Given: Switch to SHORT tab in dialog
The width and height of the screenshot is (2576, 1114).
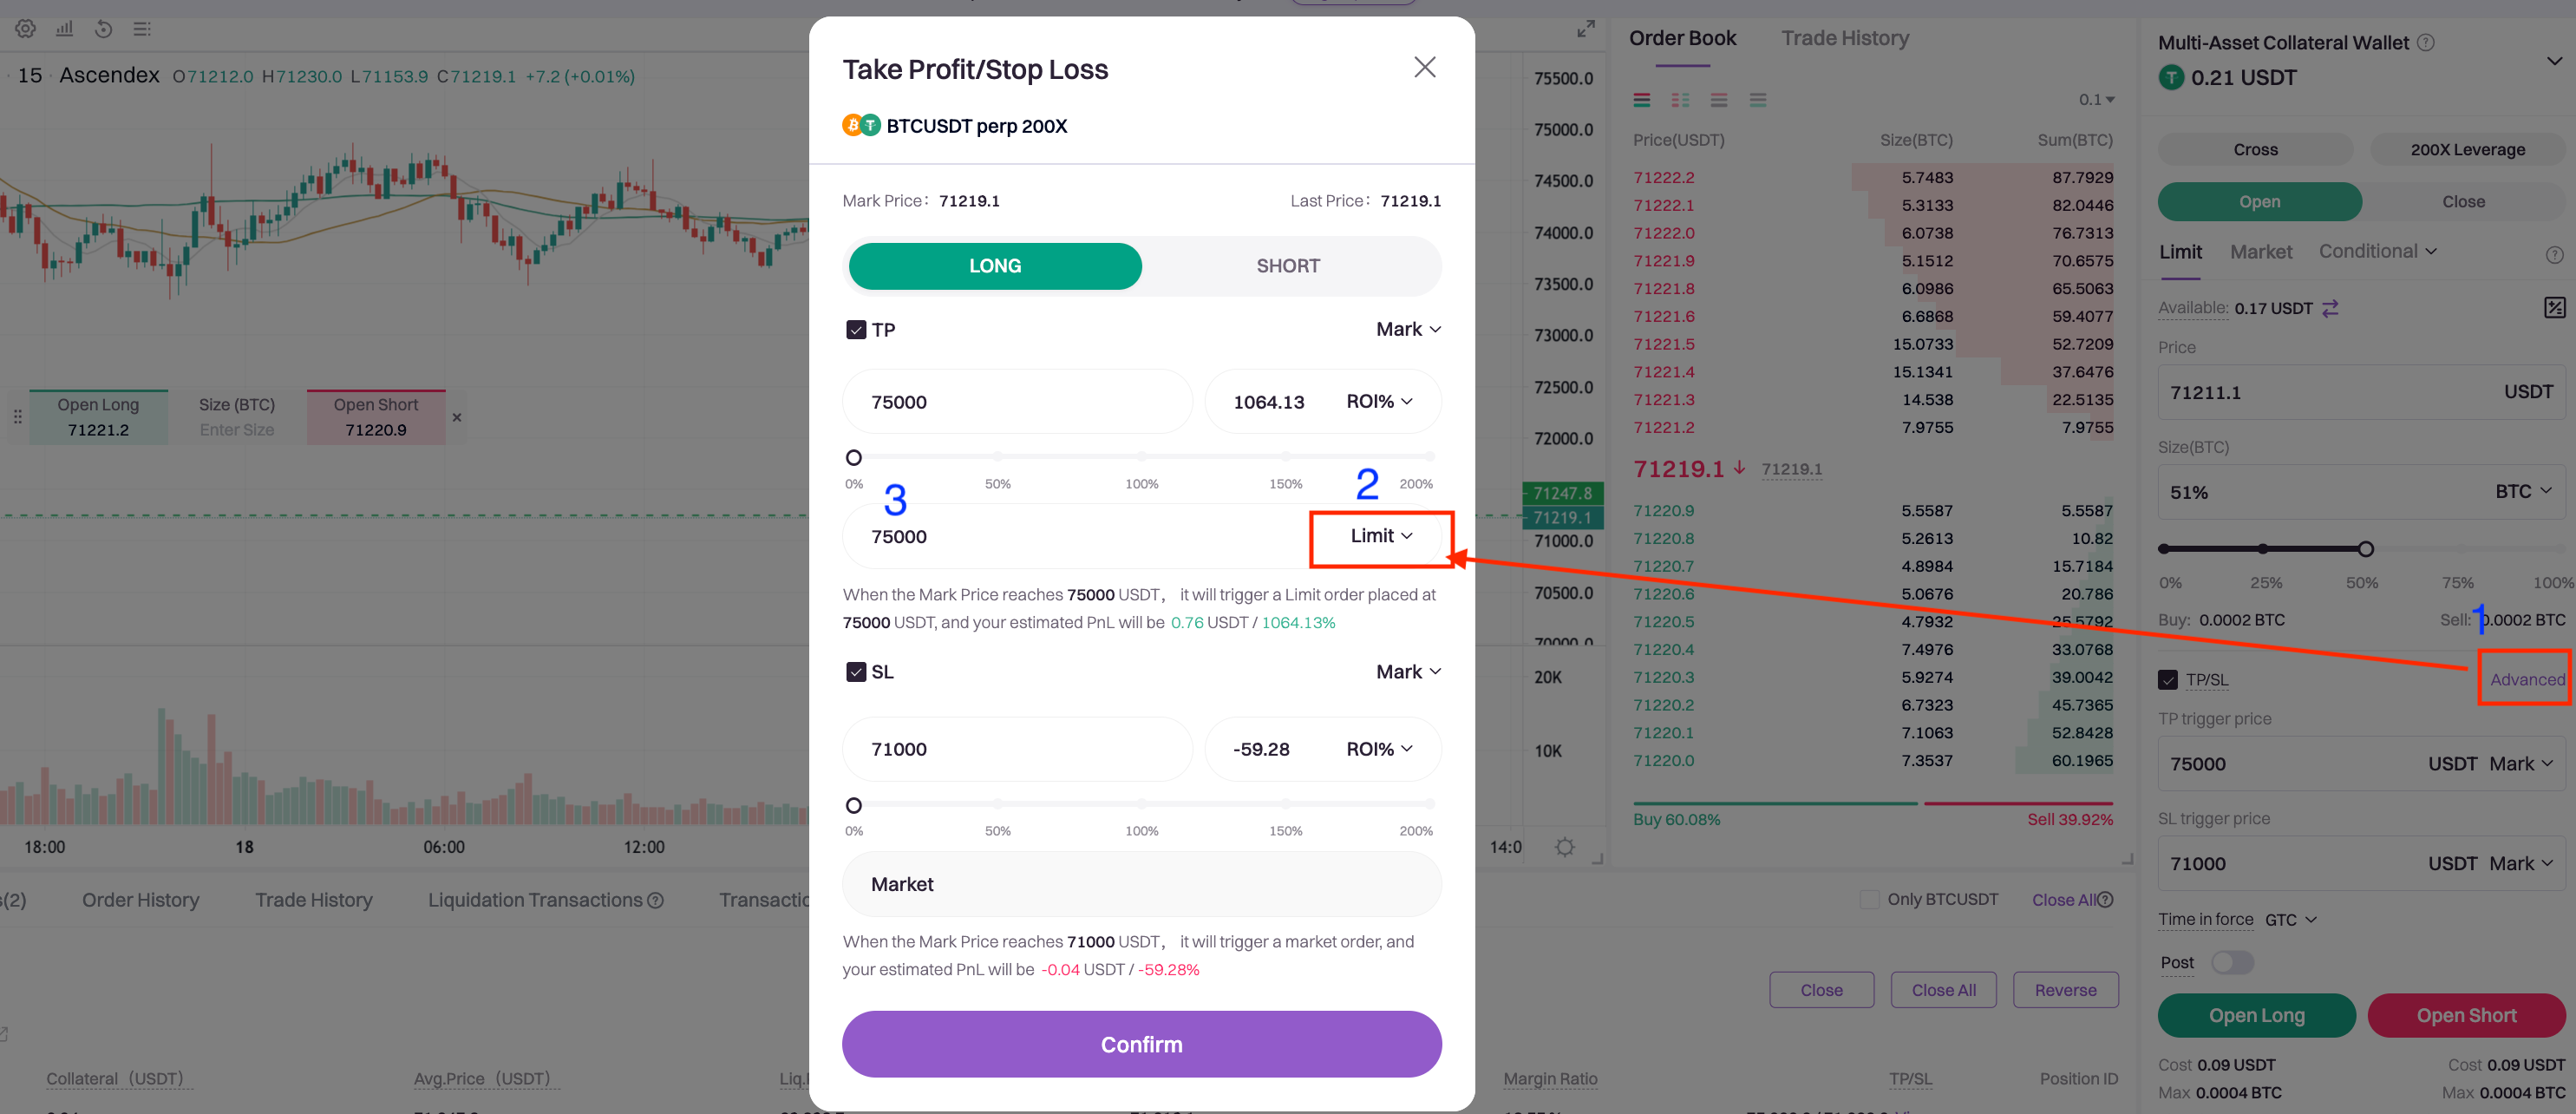Looking at the screenshot, I should 1288,266.
